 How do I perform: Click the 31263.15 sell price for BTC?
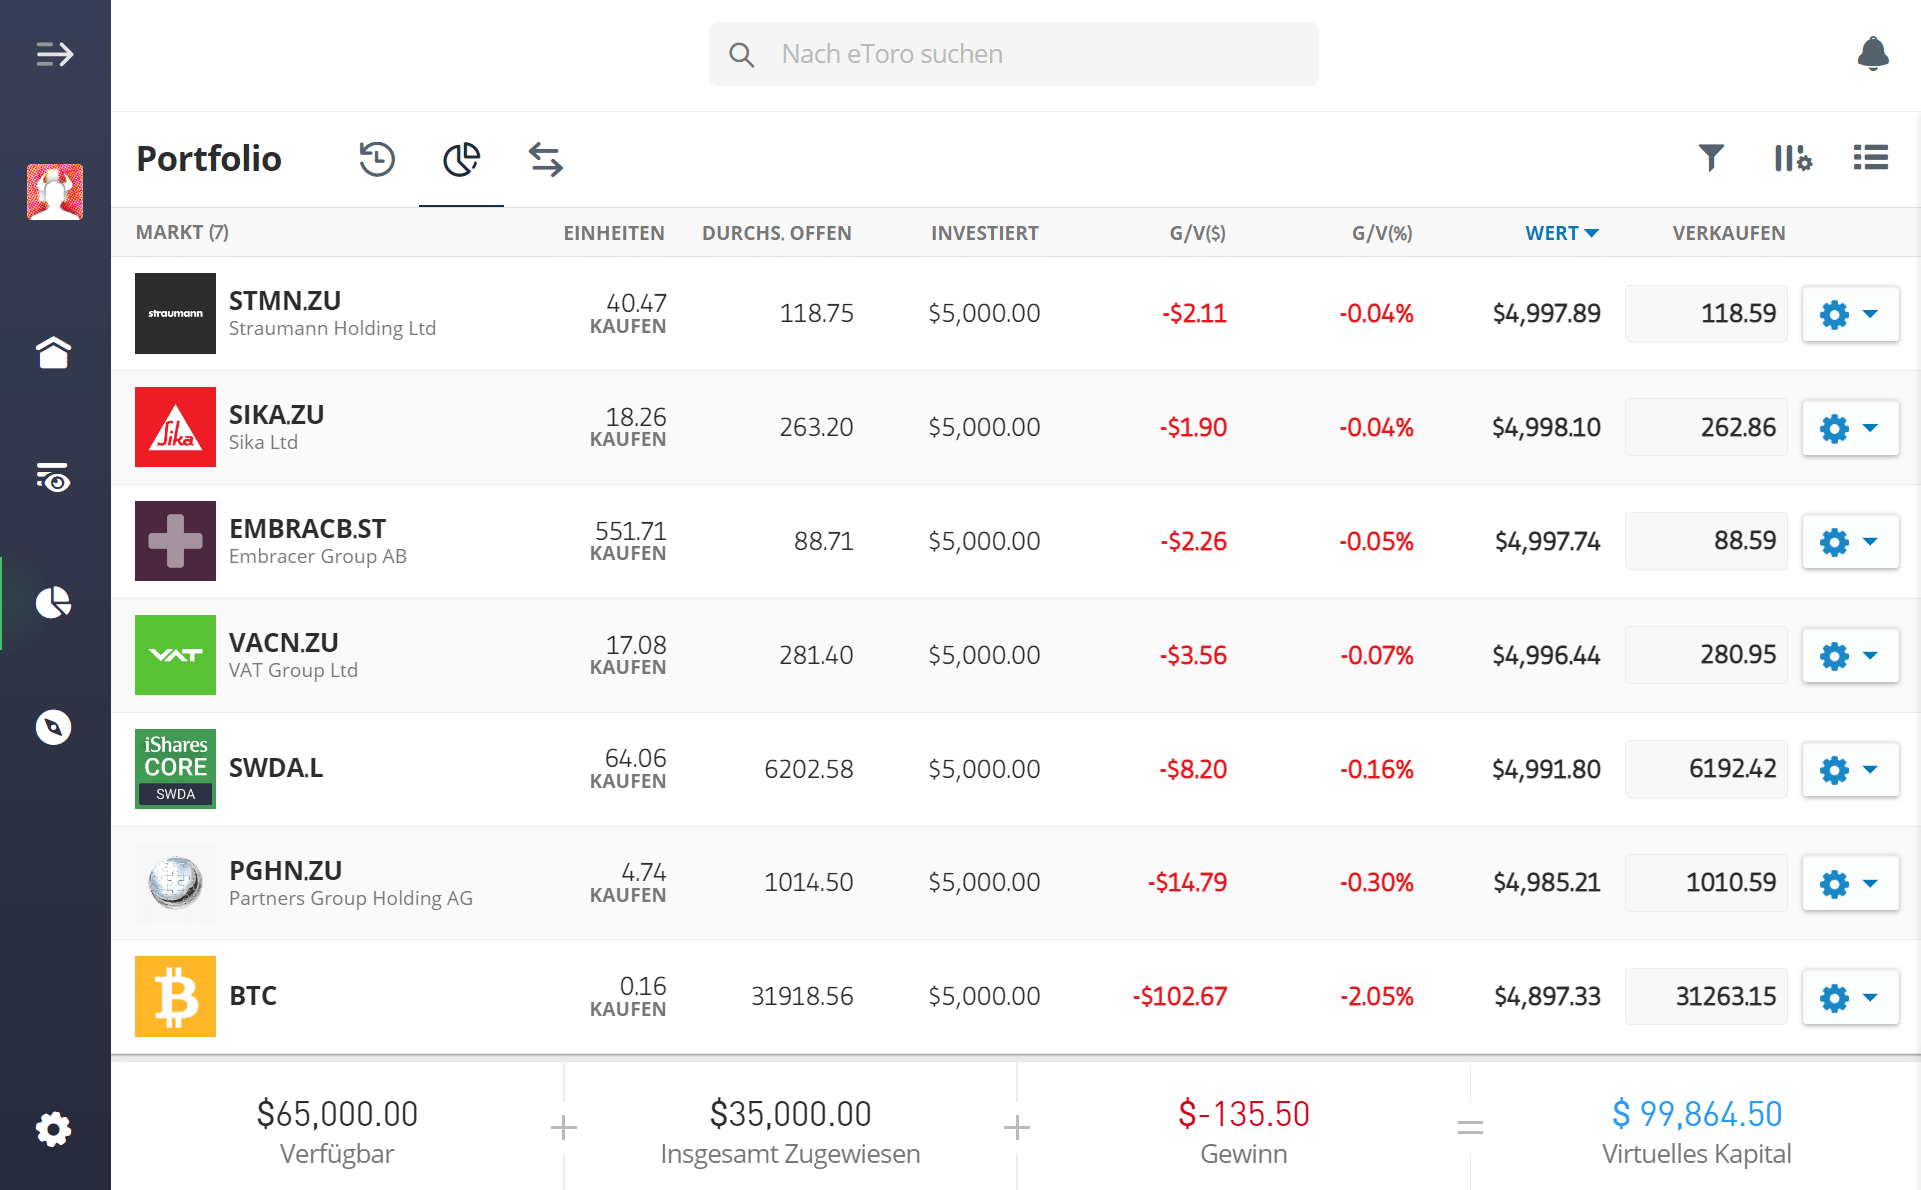1706,997
